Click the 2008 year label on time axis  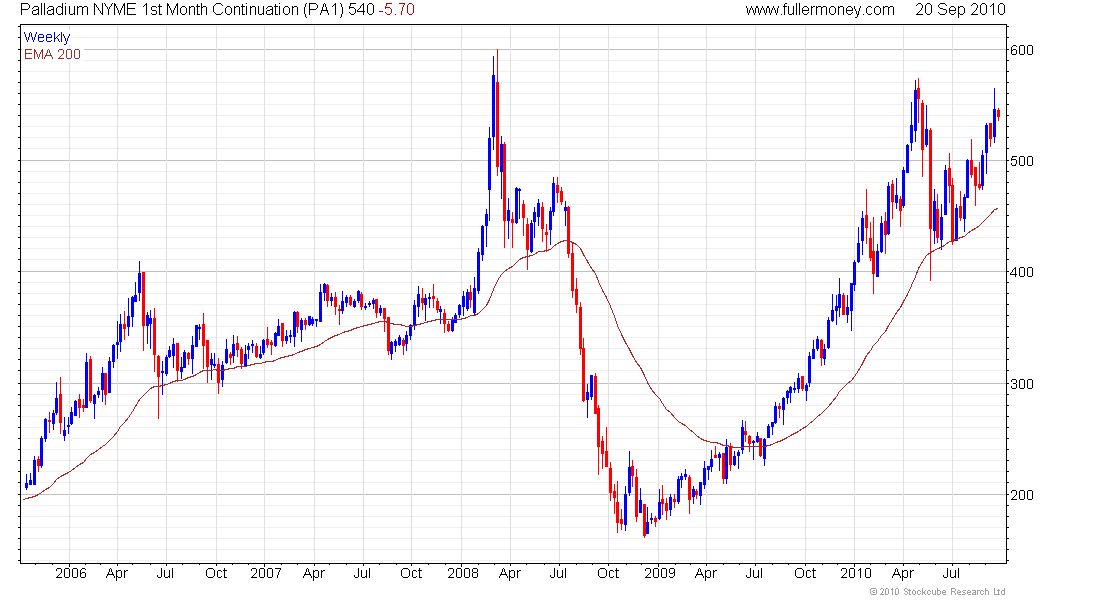463,573
